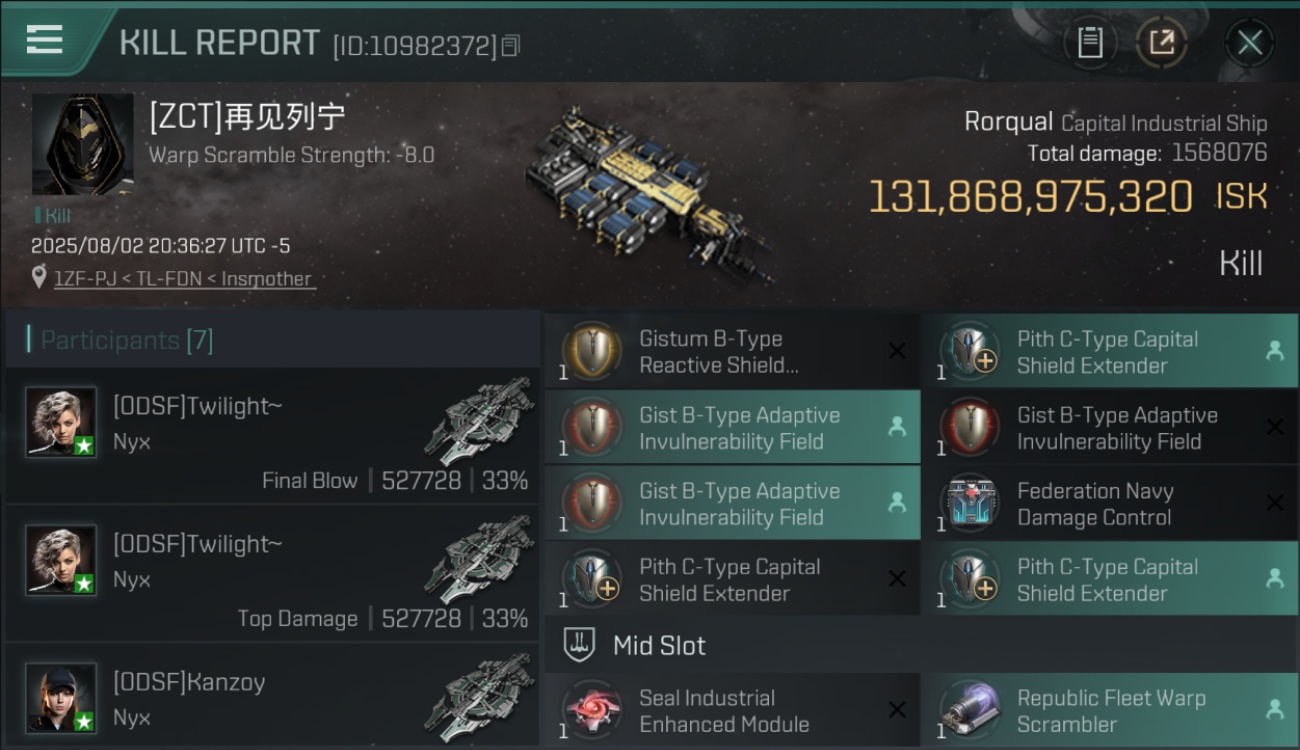1300x750 pixels.
Task: Tap the Mid Slot section icon
Action: tap(580, 645)
